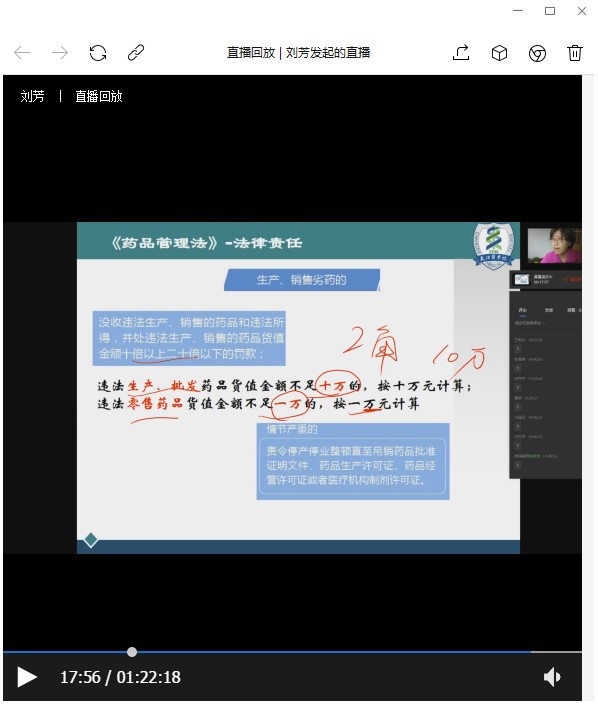Go forward with the right arrow
Screen dimensions: 598x704
pyautogui.click(x=60, y=53)
